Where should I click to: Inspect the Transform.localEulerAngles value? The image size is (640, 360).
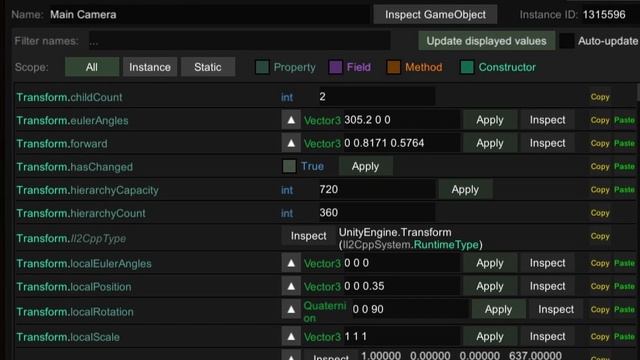pyautogui.click(x=547, y=263)
